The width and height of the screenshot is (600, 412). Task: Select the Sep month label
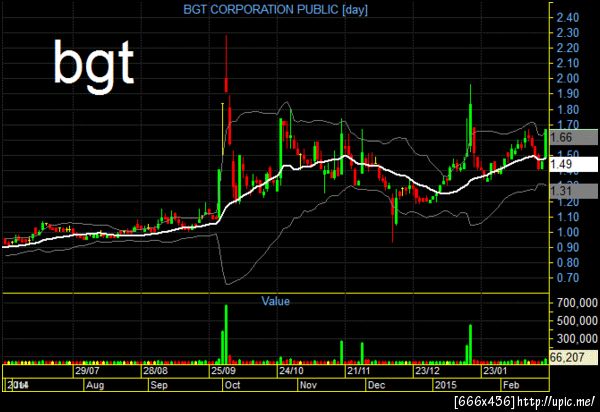pyautogui.click(x=159, y=385)
